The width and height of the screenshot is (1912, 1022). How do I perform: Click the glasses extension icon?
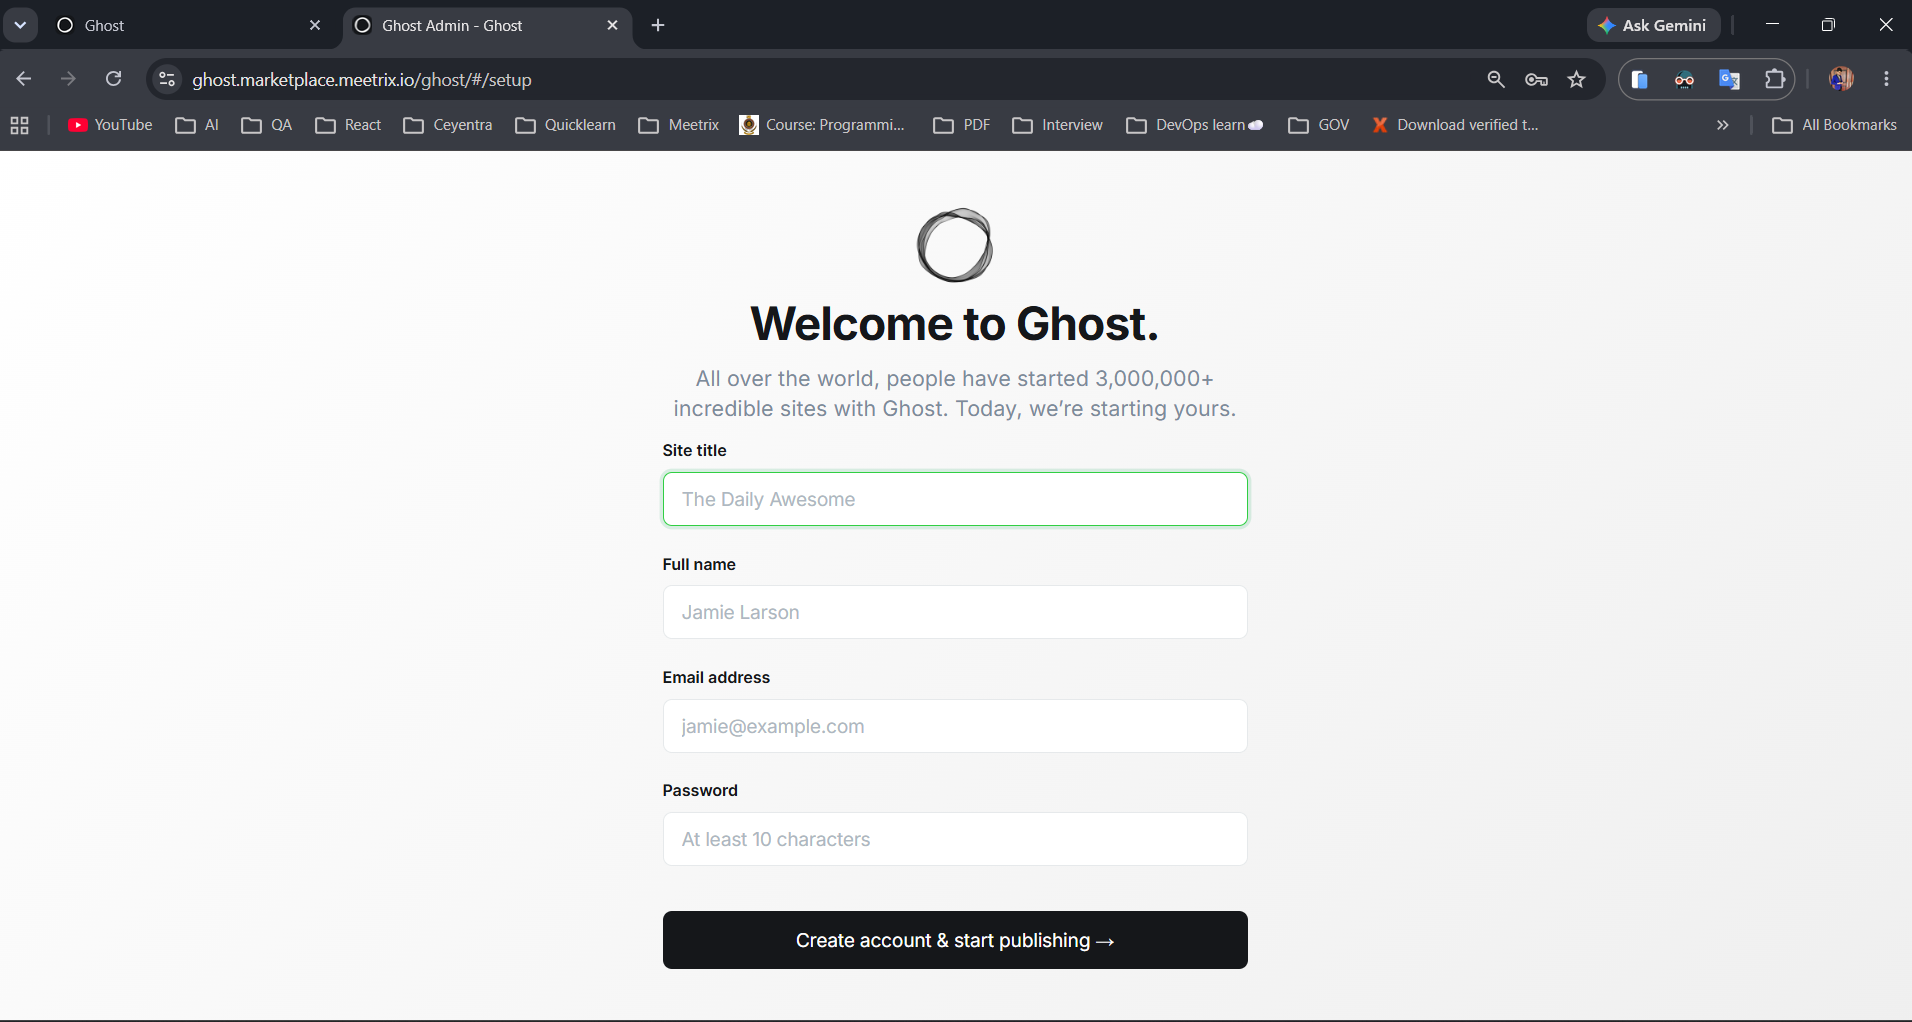coord(1685,79)
